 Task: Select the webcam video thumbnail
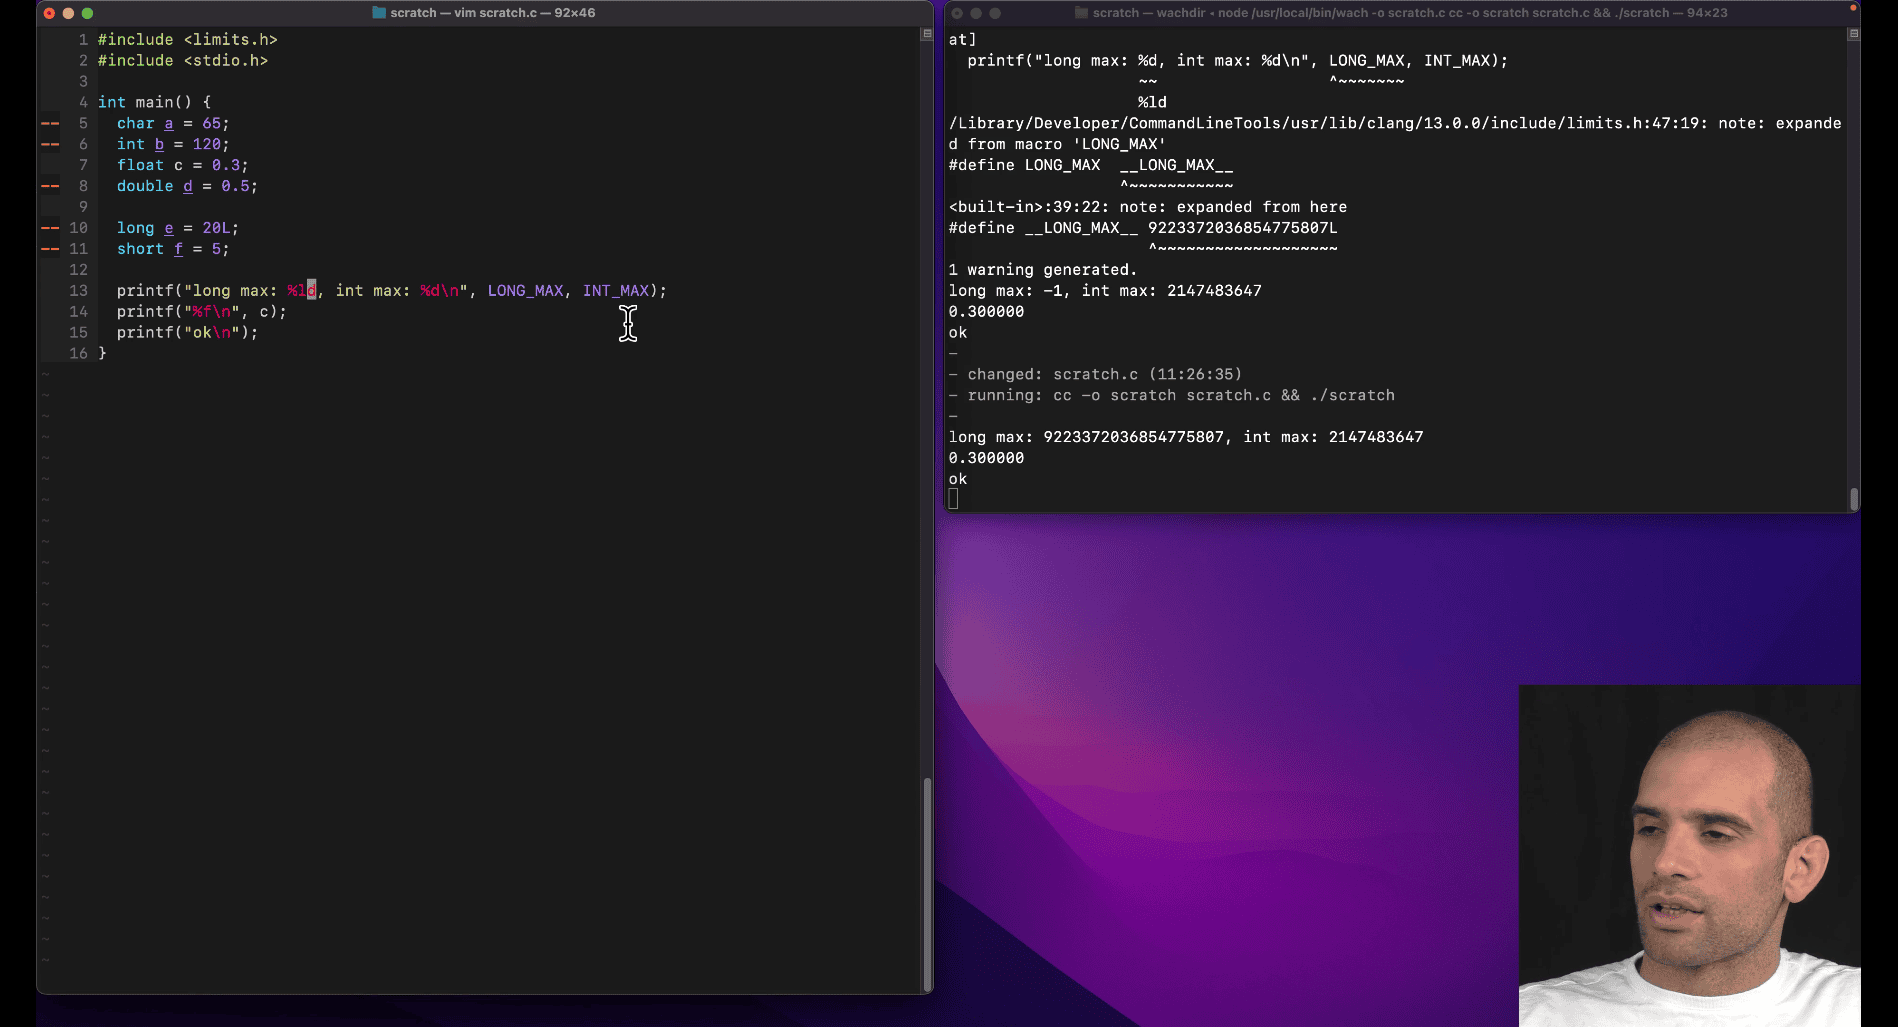(x=1689, y=855)
